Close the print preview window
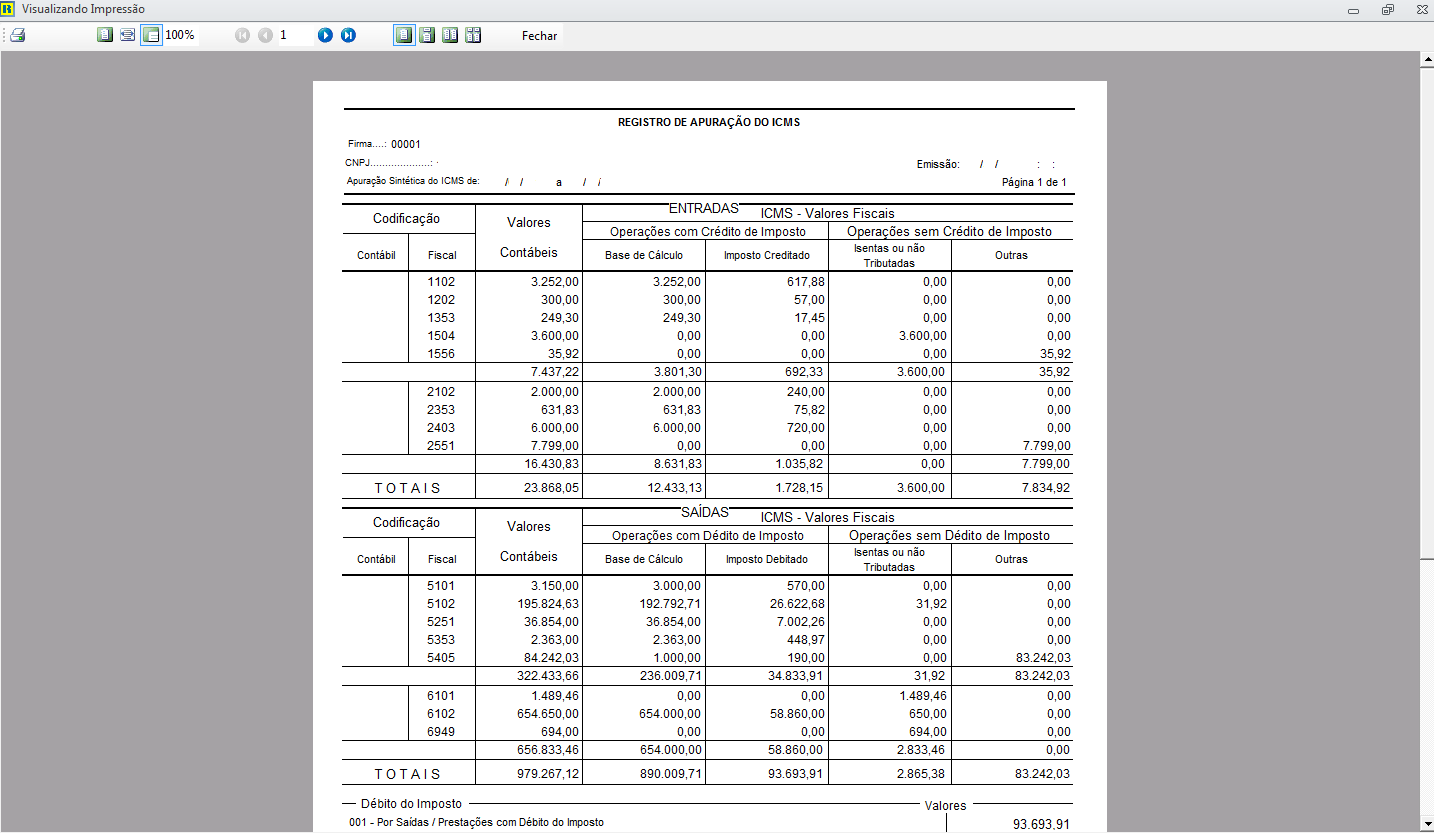Viewport: 1434px width, 833px height. (1420, 10)
